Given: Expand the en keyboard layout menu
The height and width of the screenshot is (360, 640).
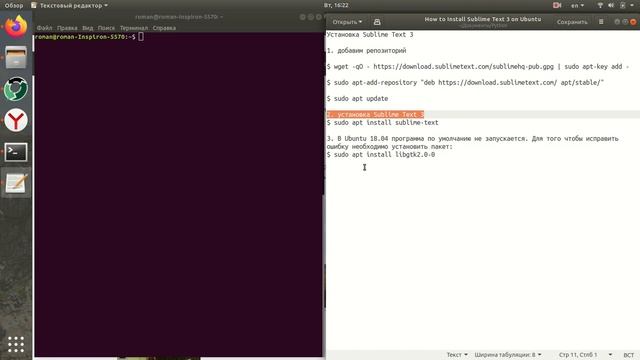Looking at the screenshot, I should (577, 5).
